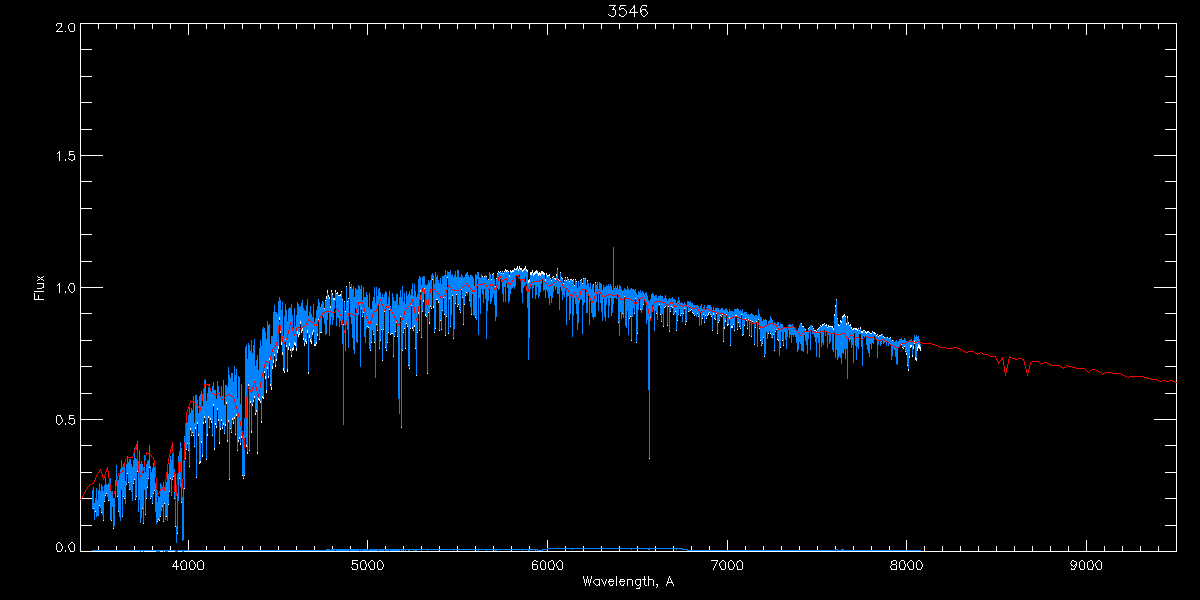
Task: Click the spectral spike near 7600
Action: point(836,312)
